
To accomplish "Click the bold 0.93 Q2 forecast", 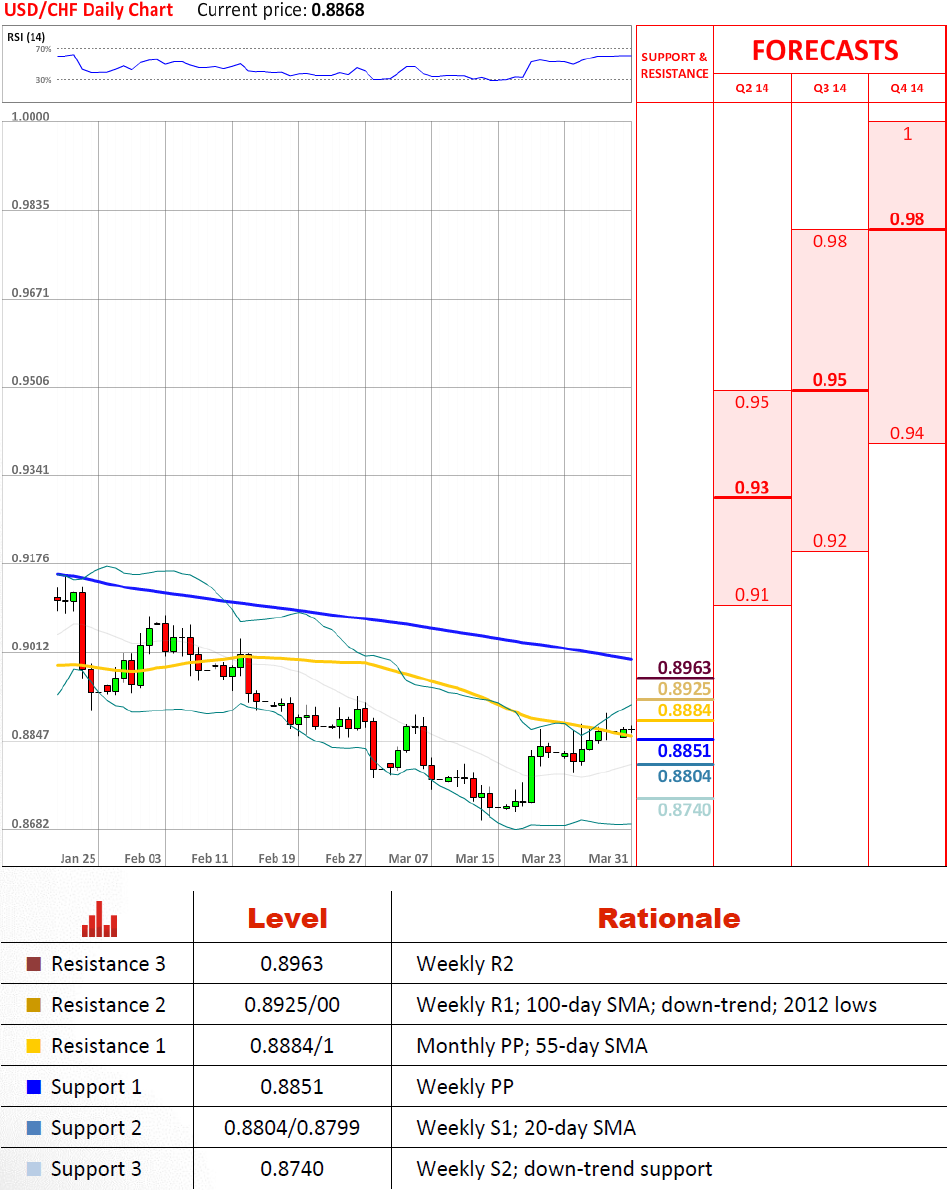I will click(752, 487).
